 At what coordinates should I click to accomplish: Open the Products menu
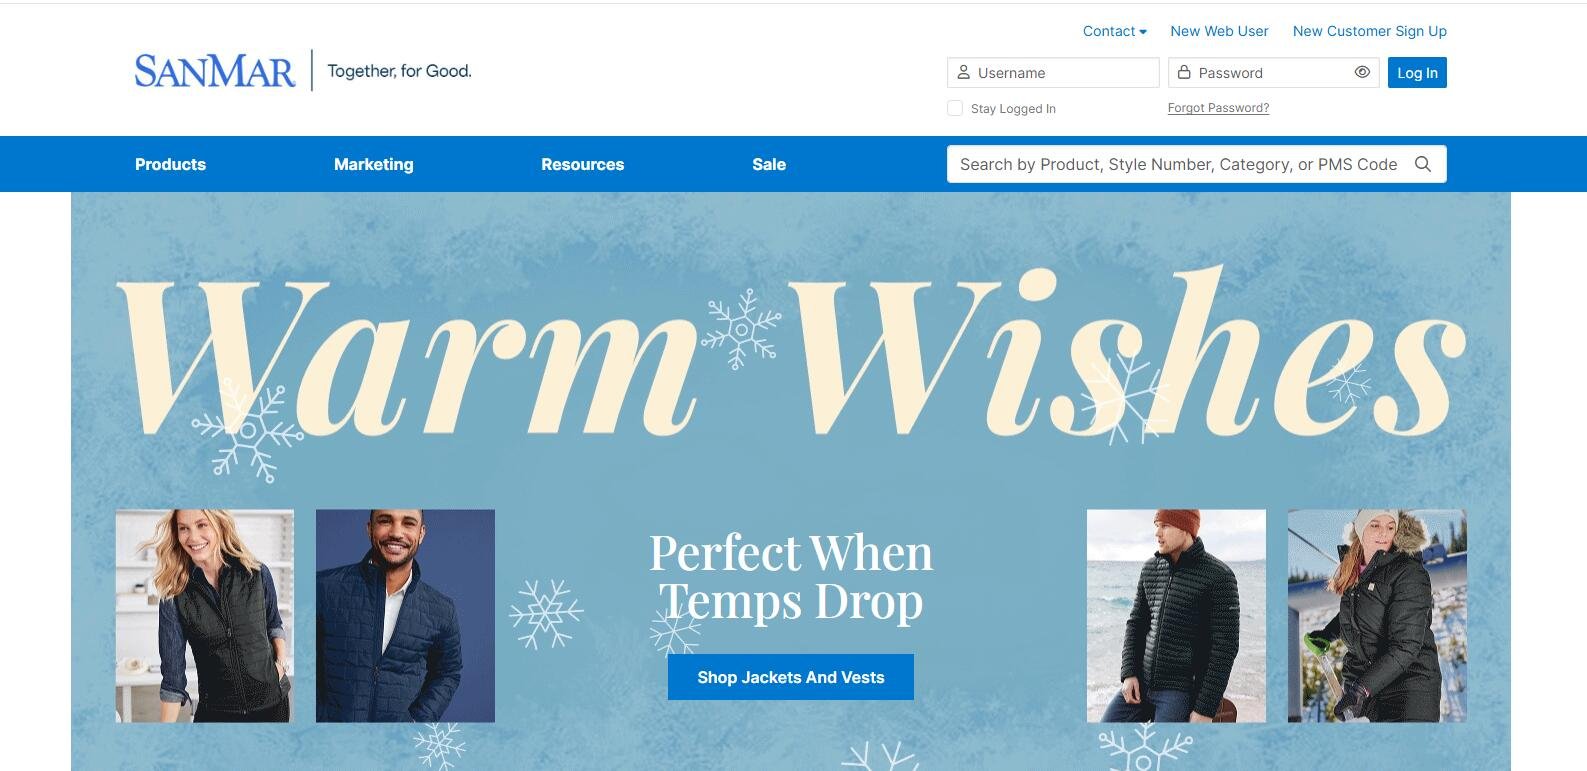pos(170,164)
